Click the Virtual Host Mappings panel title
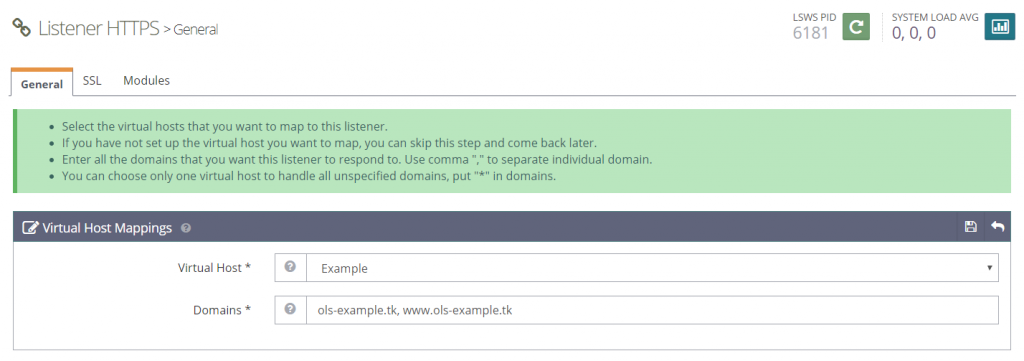1024x361 pixels. coord(107,228)
